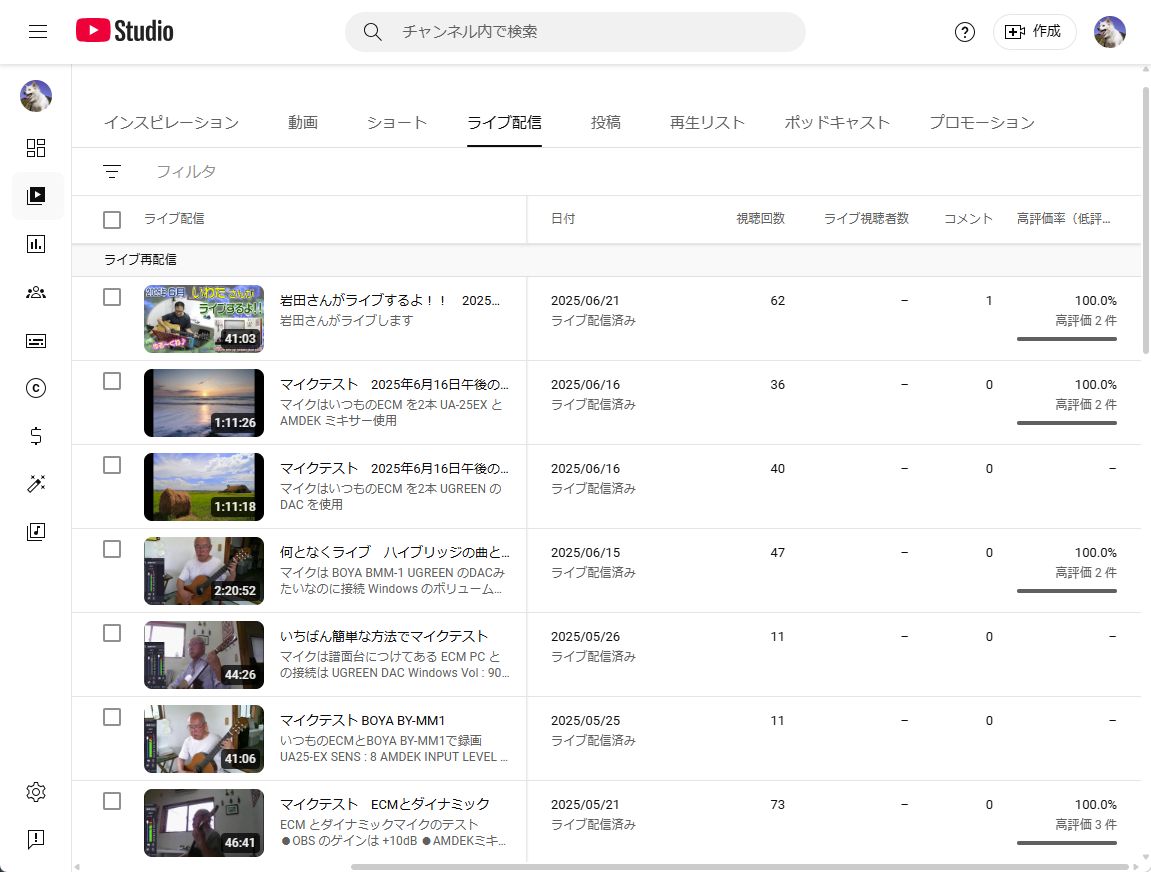
Task: Open the Subtitles icon in sidebar
Action: click(x=36, y=341)
